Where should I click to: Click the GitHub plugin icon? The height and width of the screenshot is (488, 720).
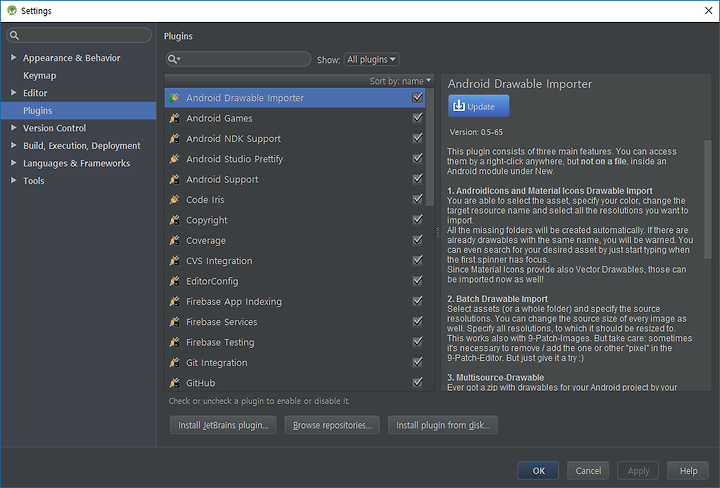point(174,382)
